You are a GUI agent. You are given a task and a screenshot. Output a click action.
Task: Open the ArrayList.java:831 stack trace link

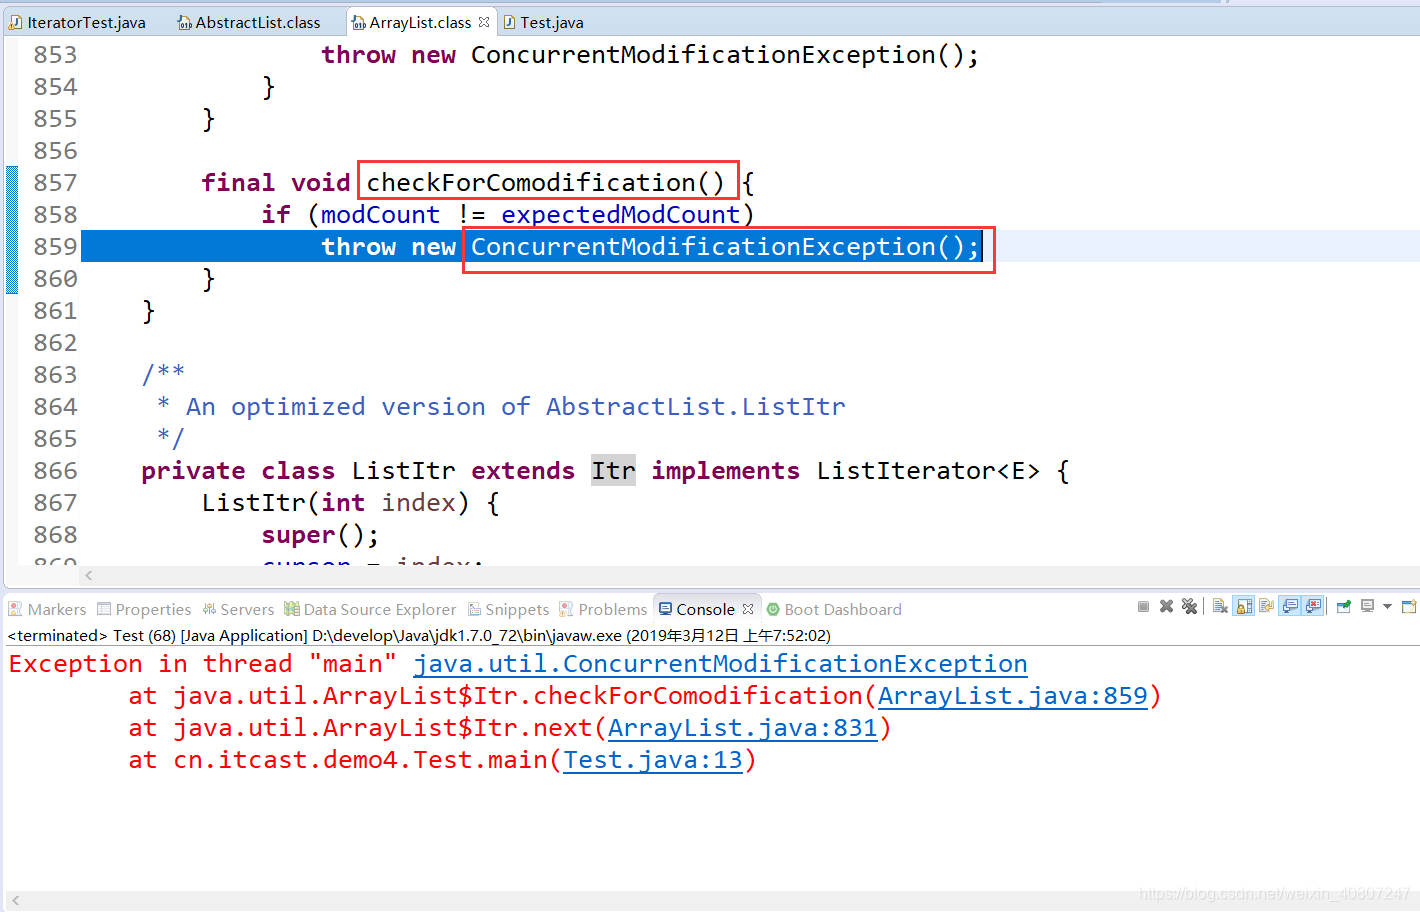(x=743, y=728)
